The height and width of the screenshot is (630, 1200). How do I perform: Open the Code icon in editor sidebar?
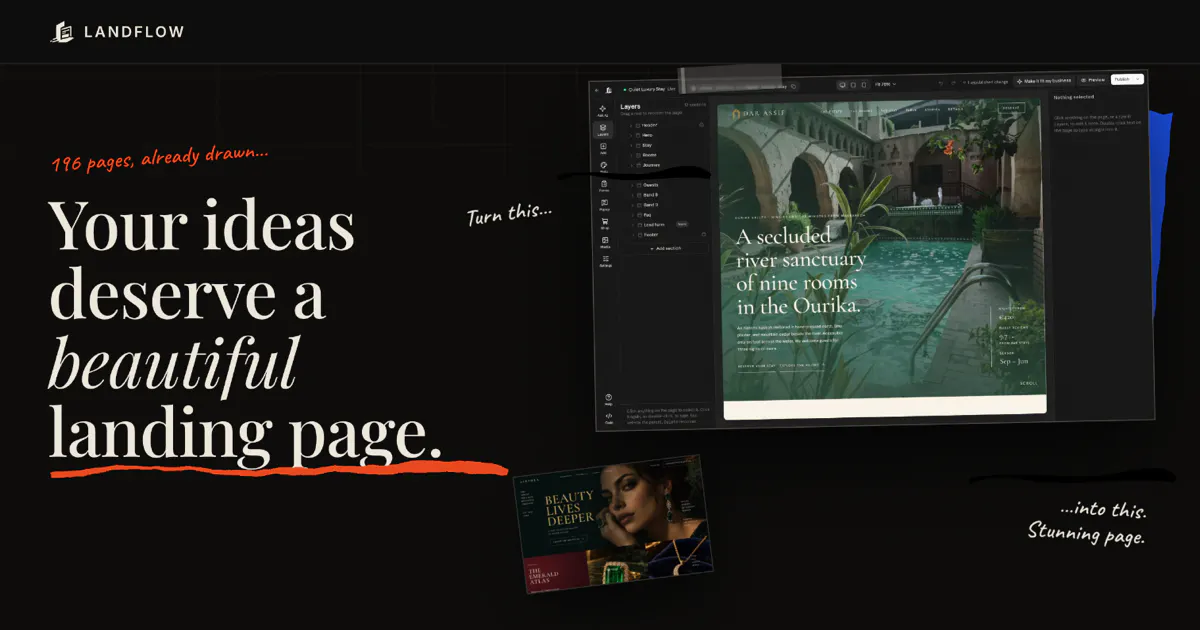[x=607, y=417]
